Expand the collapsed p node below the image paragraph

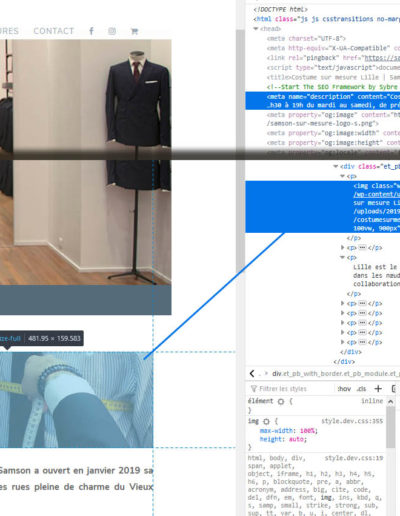342,247
